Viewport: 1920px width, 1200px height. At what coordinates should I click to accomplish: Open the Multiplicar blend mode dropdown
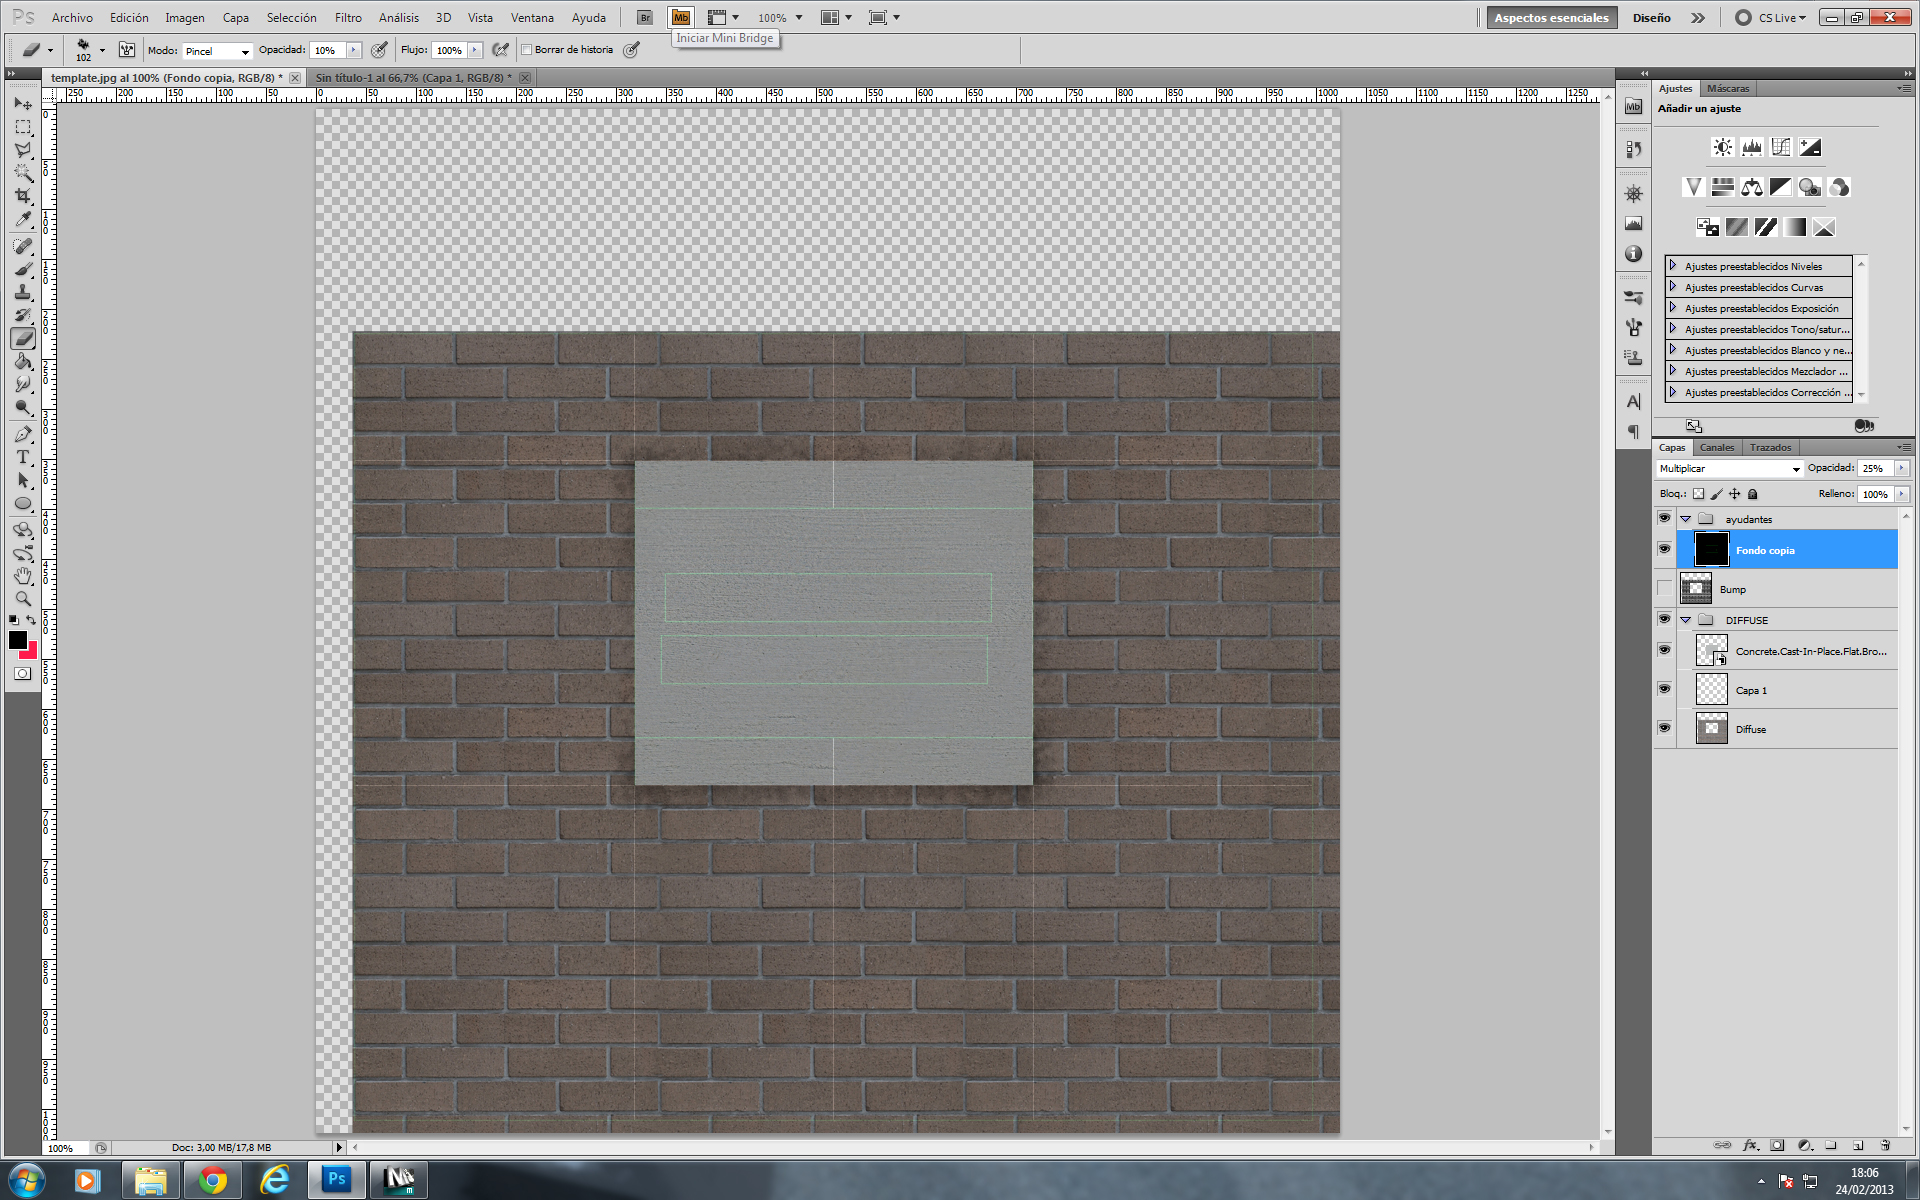pyautogui.click(x=1729, y=468)
